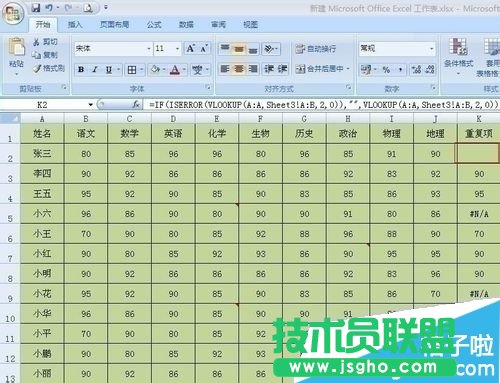
Task: Open the Number dialog launcher (数字)
Action: pos(433,88)
